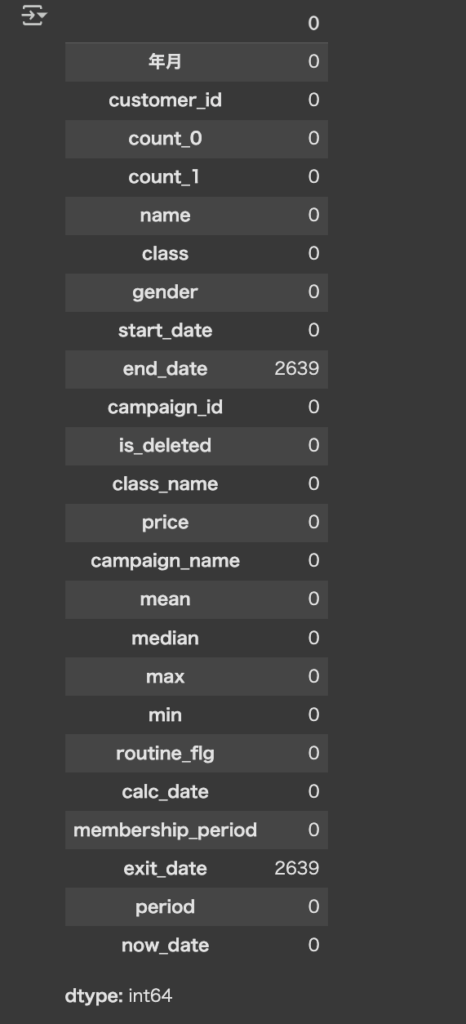466x1024 pixels.
Task: Click the membership_period row label
Action: (x=165, y=830)
